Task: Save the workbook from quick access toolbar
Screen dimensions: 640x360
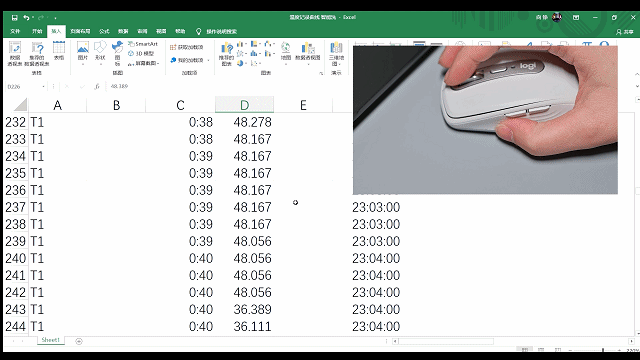Action: tap(14, 18)
